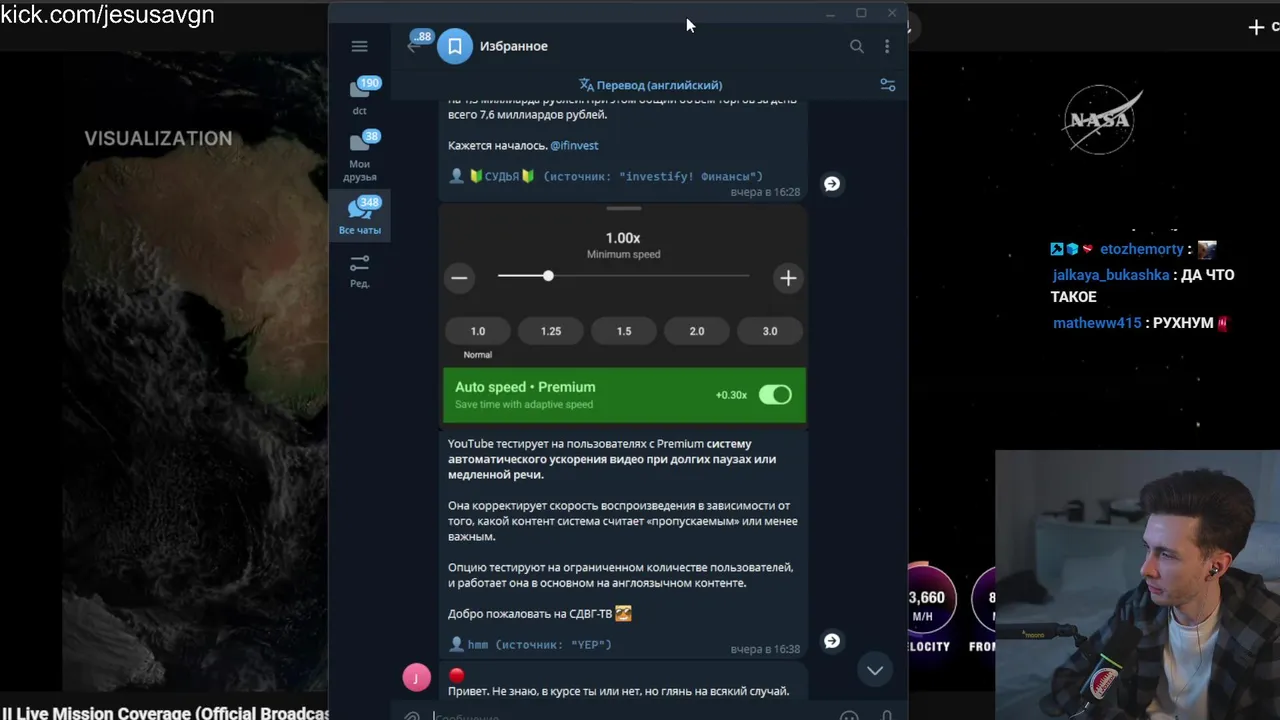Open the dct chat folder

tap(360, 97)
